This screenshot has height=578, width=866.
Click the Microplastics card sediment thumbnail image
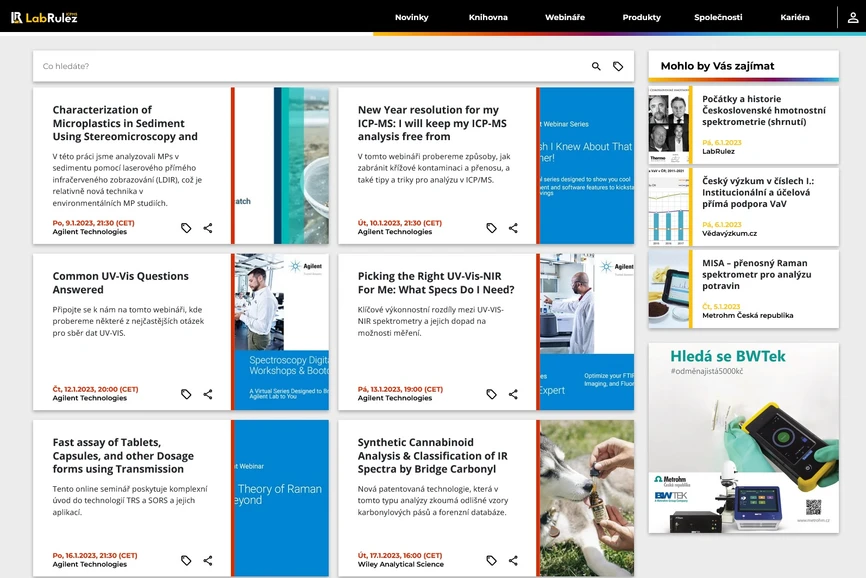pos(282,166)
